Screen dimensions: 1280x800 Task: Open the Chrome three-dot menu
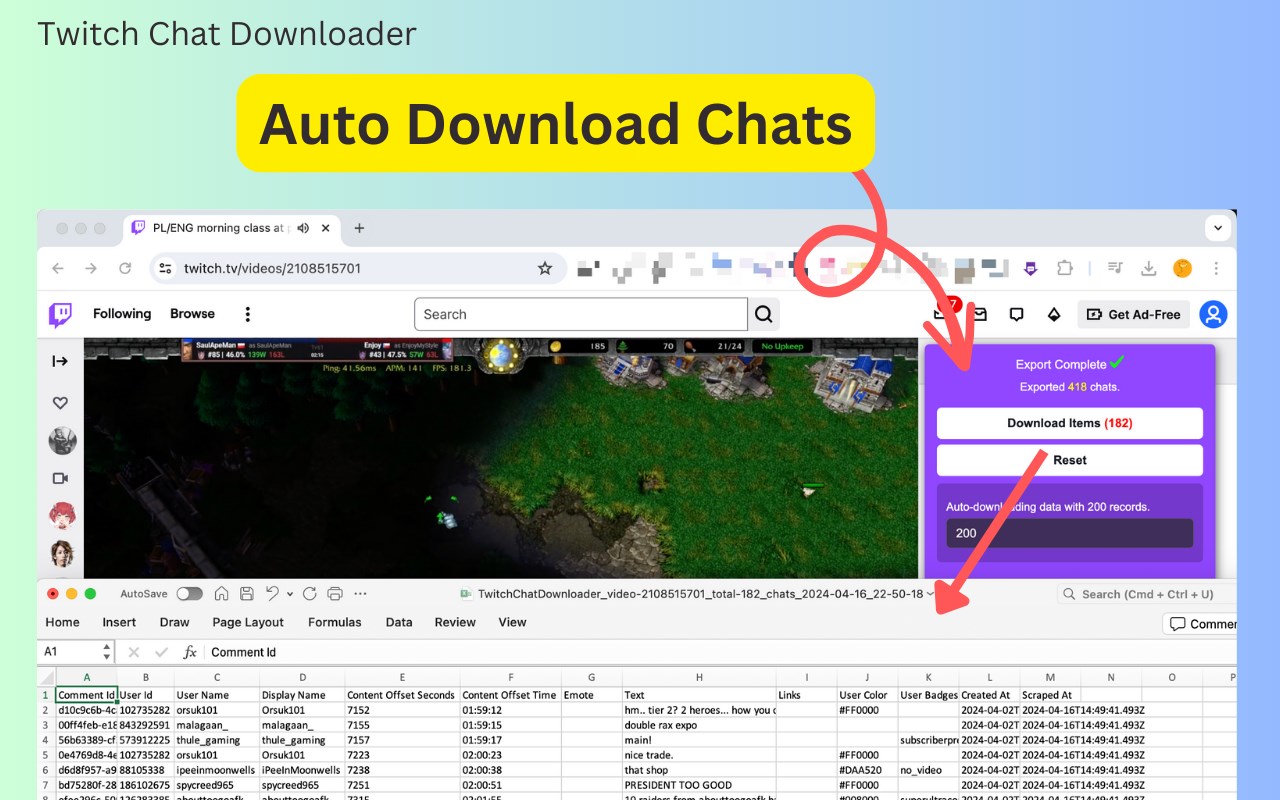click(x=1216, y=268)
